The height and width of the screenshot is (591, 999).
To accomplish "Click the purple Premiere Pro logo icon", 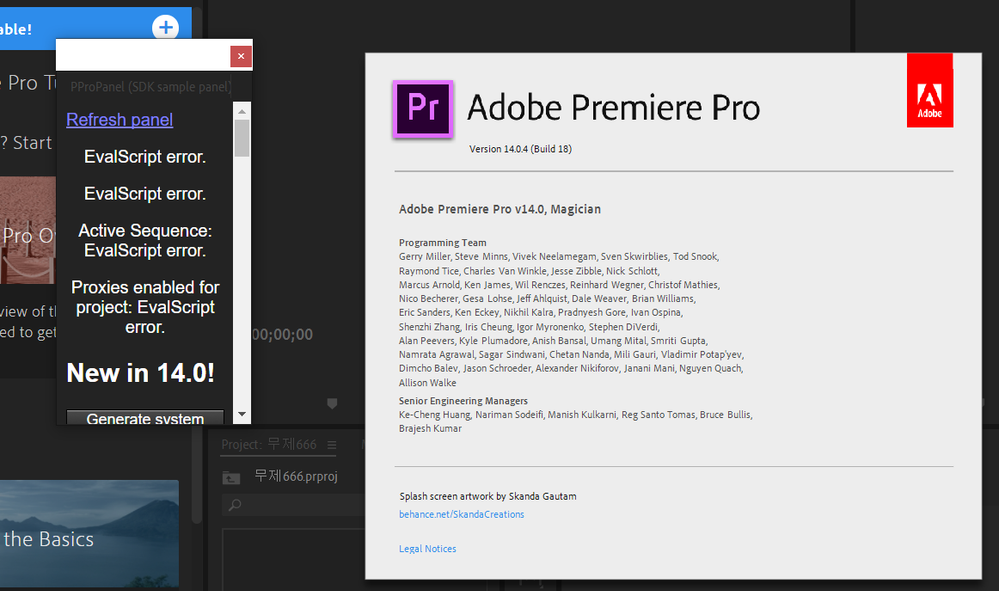I will pyautogui.click(x=423, y=107).
